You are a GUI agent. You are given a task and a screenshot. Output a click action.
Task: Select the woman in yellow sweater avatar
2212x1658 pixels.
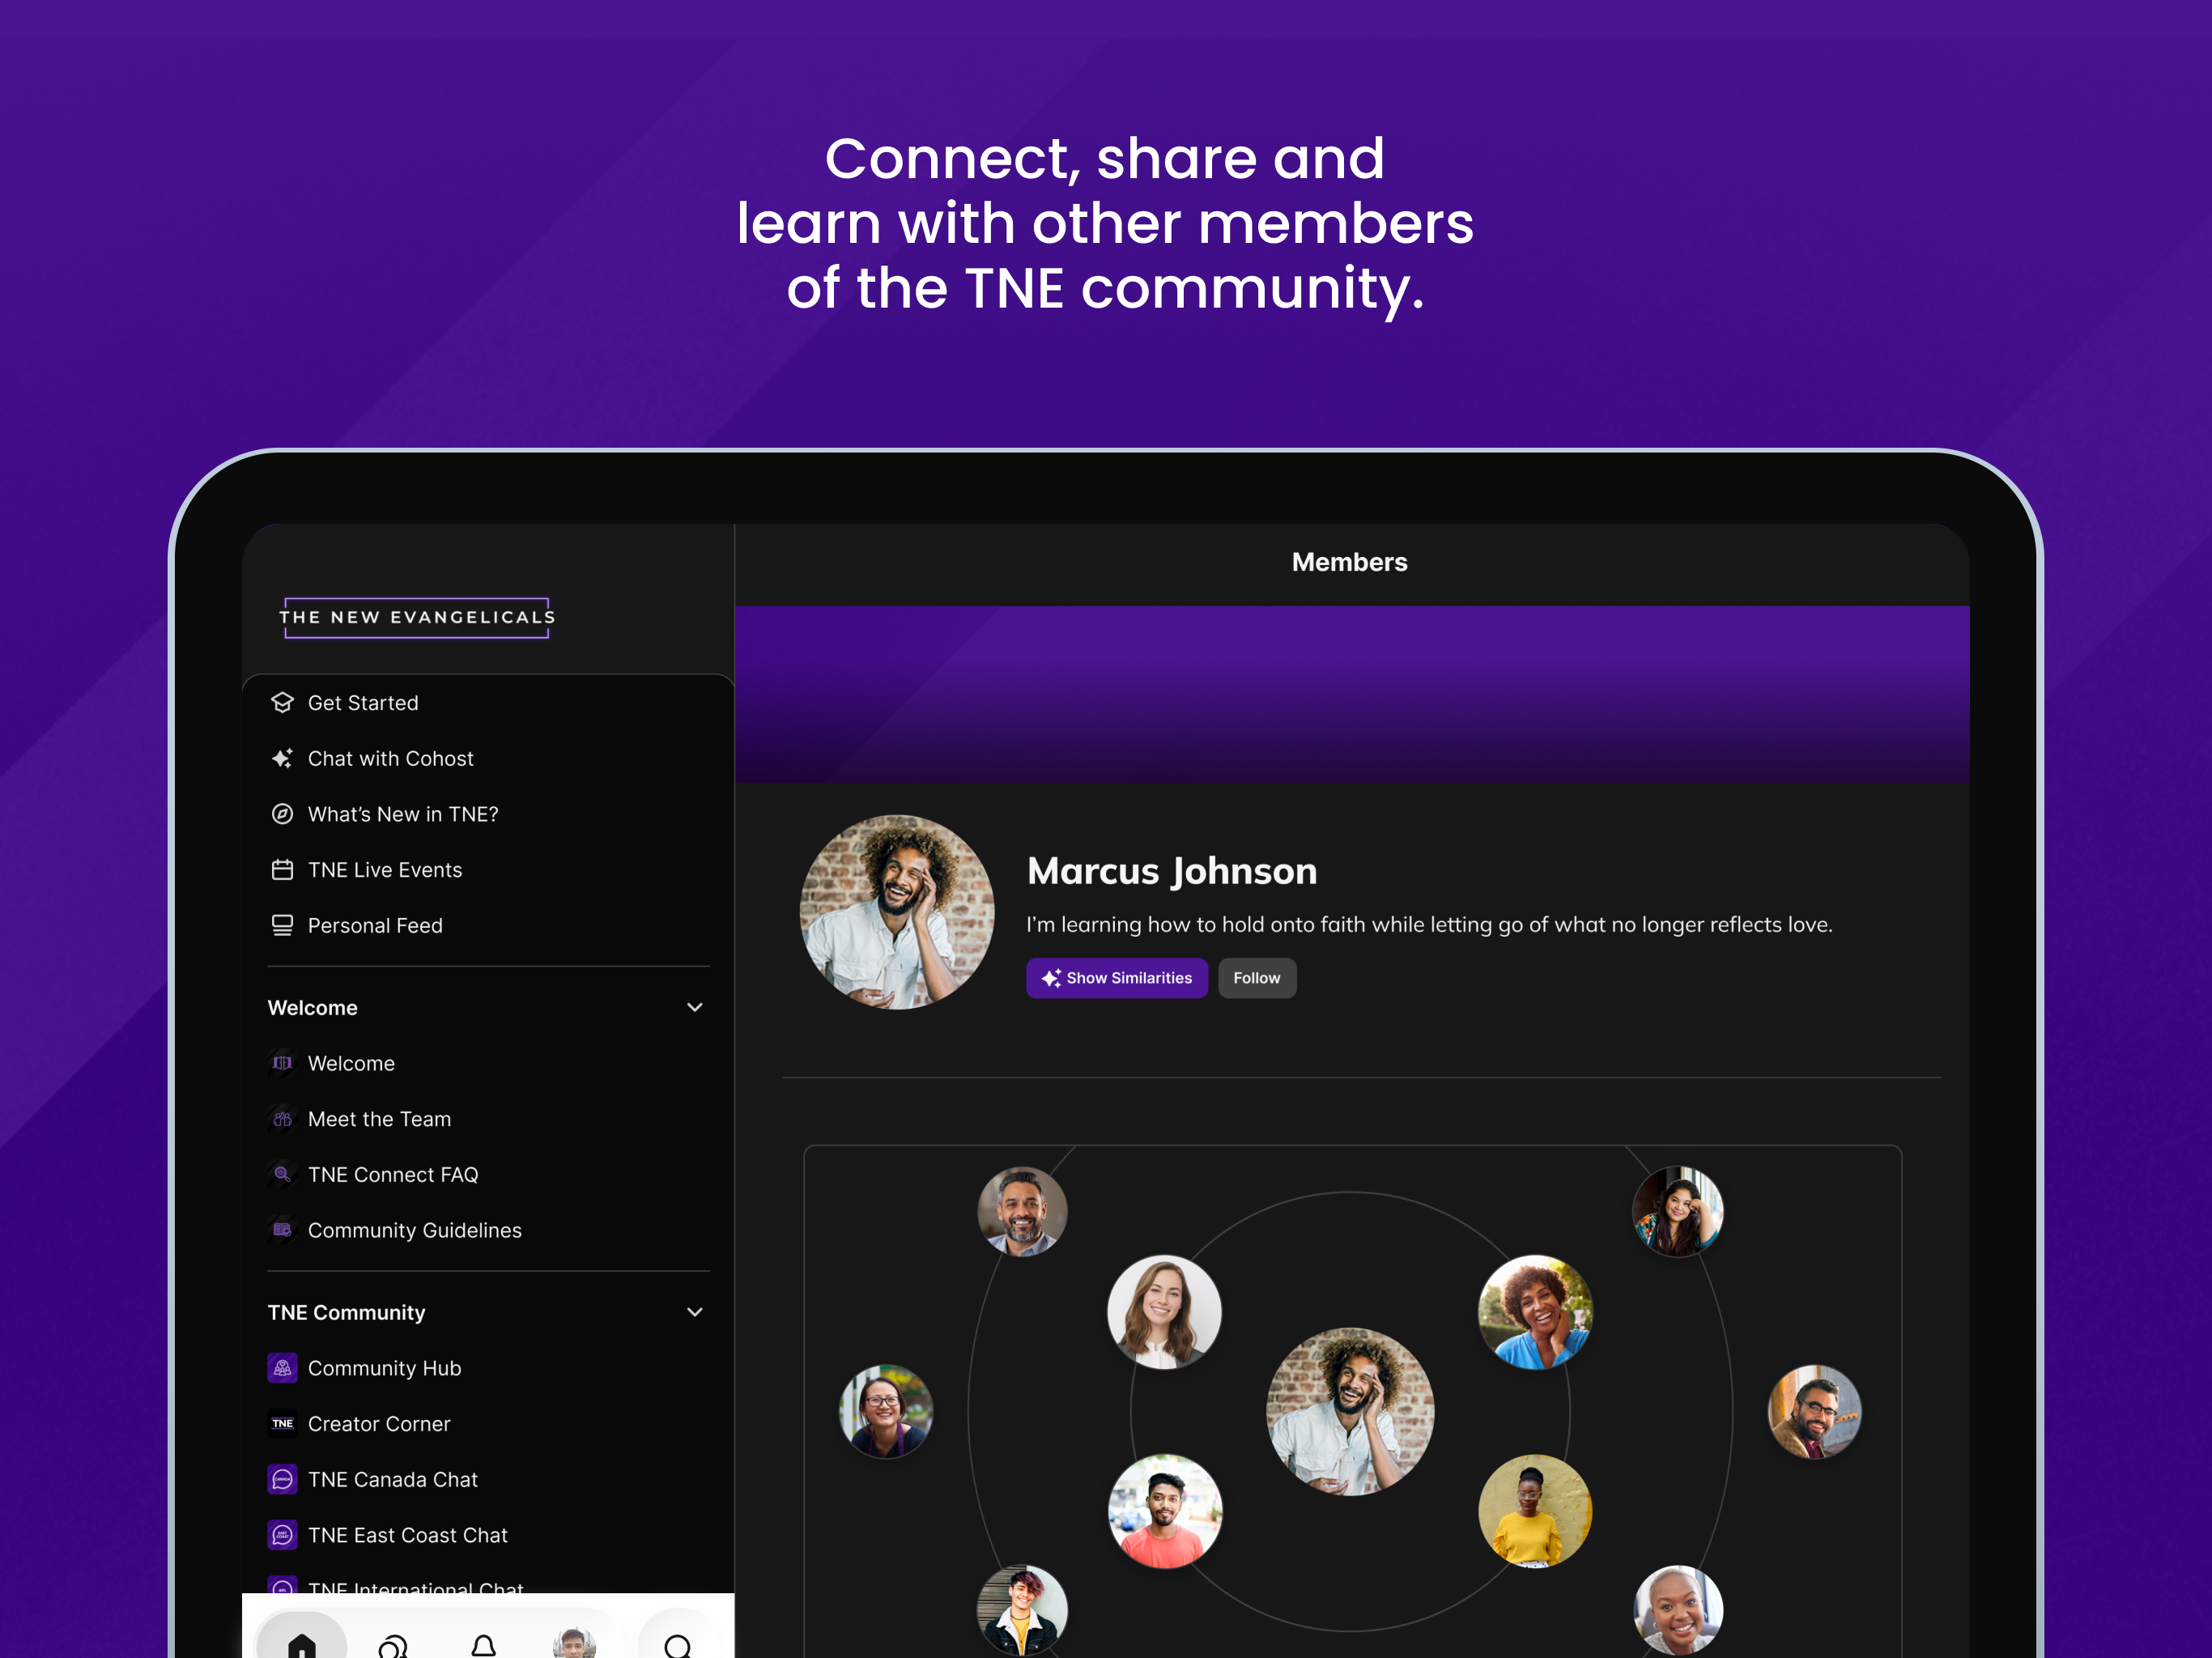[x=1535, y=1511]
